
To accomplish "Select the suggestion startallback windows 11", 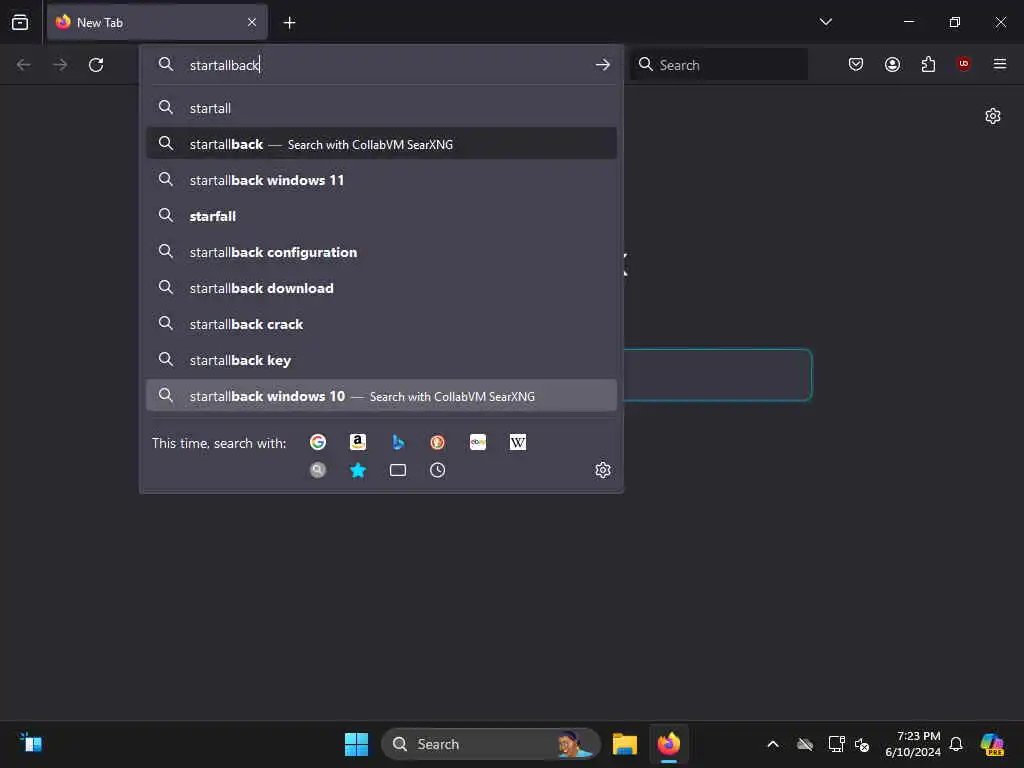I will click(381, 180).
